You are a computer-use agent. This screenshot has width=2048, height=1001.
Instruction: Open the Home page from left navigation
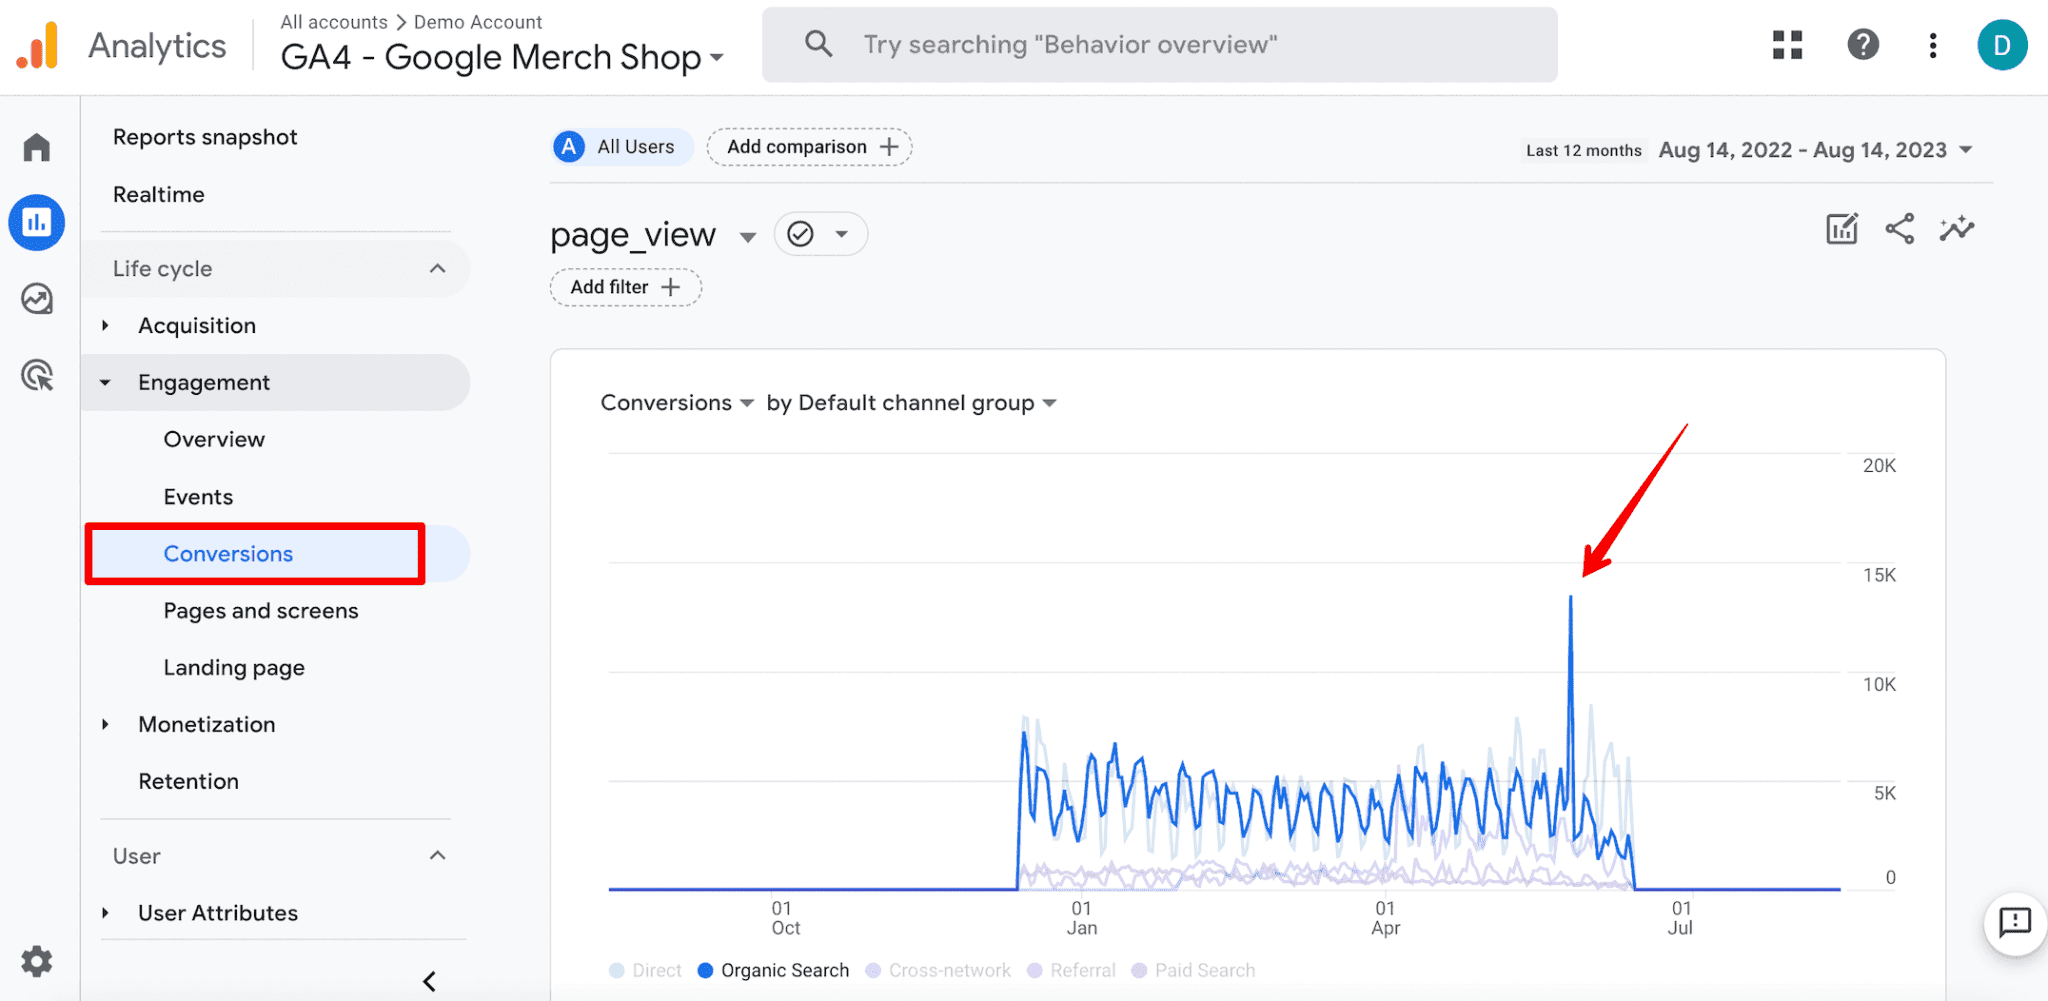point(36,146)
